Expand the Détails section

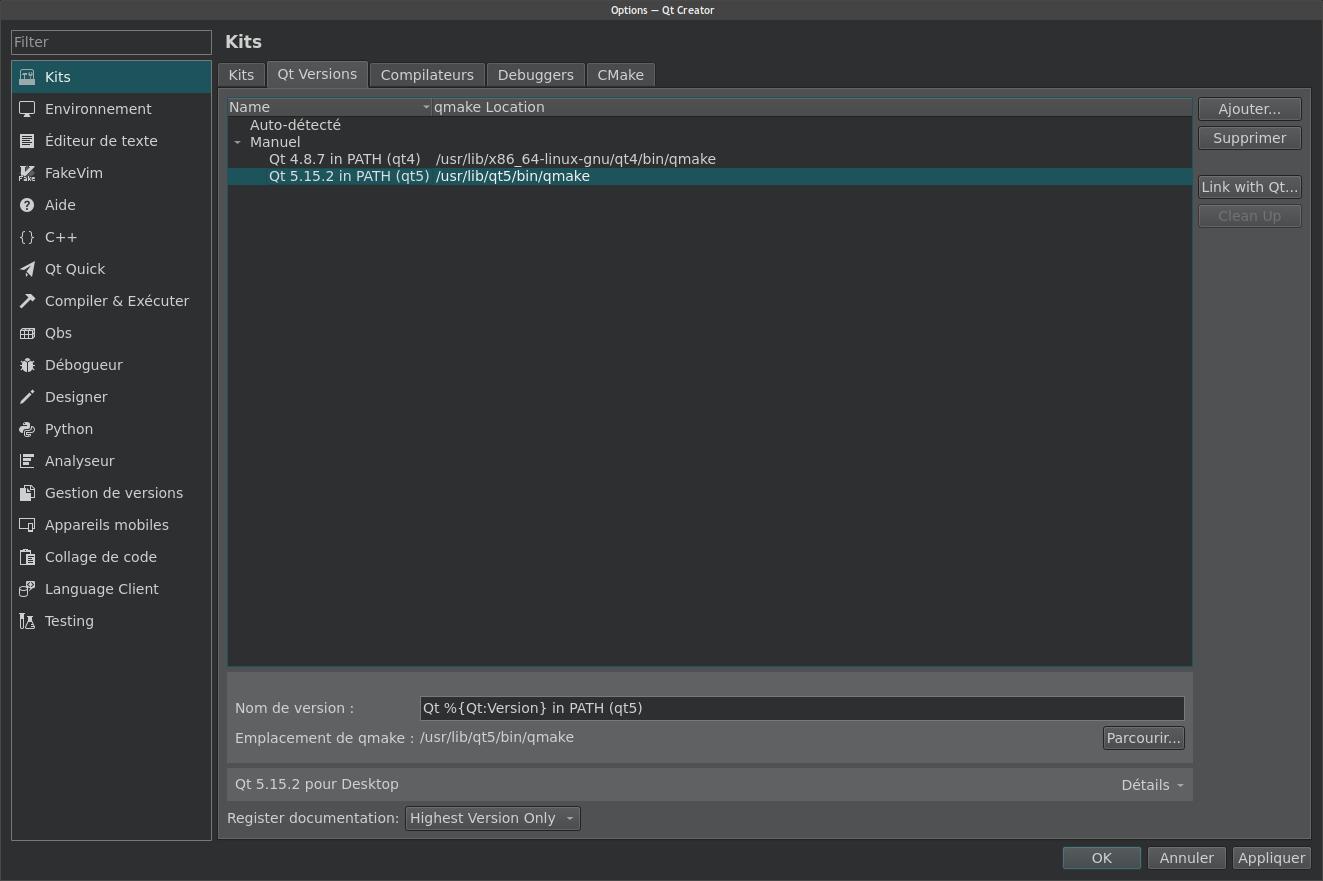1153,785
